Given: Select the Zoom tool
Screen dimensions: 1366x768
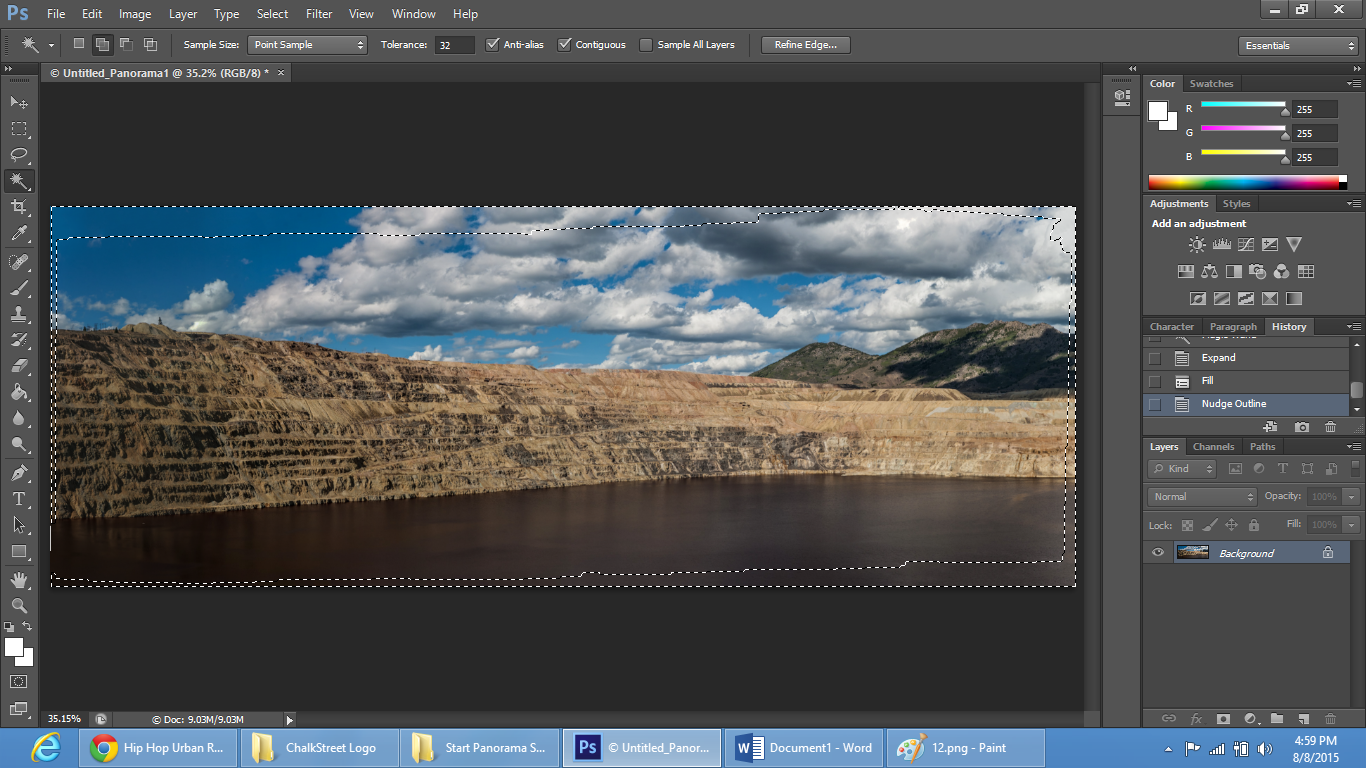Looking at the screenshot, I should (19, 605).
